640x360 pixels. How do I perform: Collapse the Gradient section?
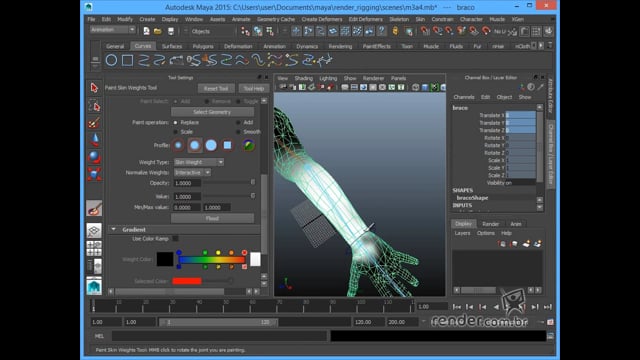113,229
